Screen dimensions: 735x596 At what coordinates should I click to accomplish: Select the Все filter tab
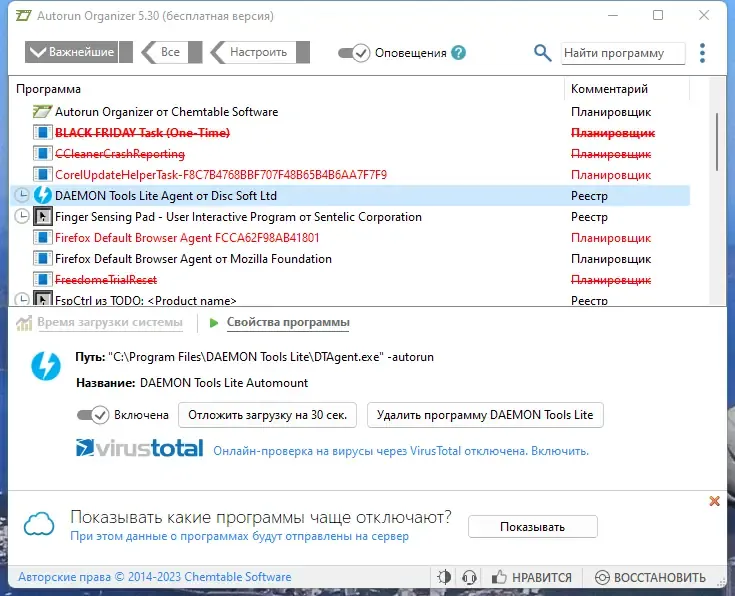coord(172,52)
